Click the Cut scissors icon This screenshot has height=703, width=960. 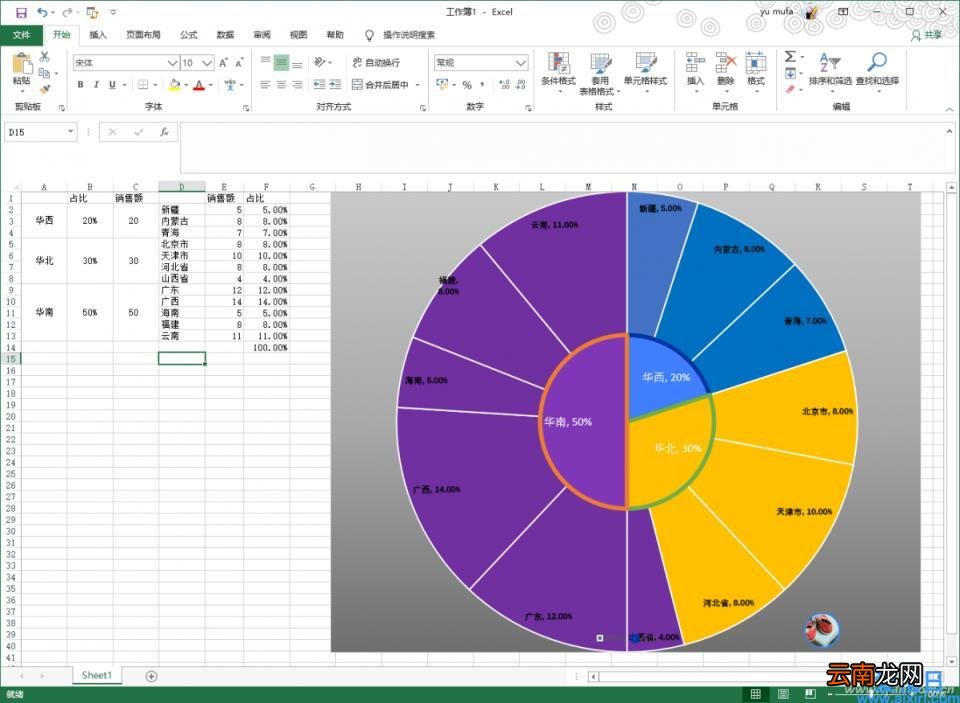point(44,57)
